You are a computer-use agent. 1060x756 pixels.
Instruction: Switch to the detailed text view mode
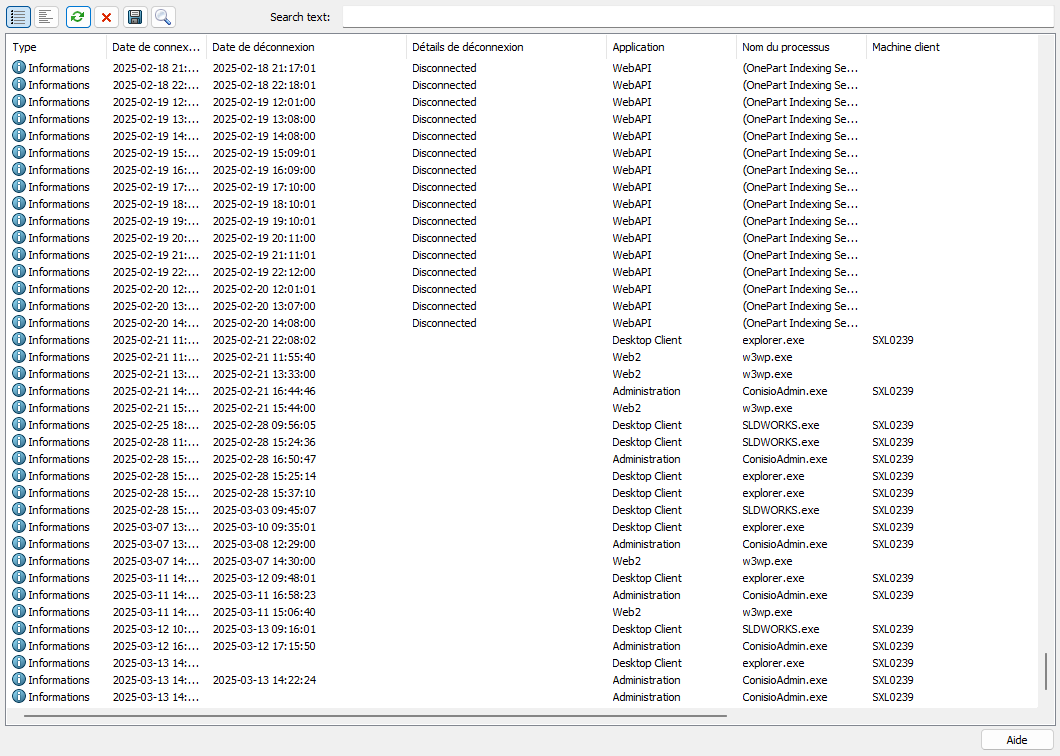coord(46,17)
